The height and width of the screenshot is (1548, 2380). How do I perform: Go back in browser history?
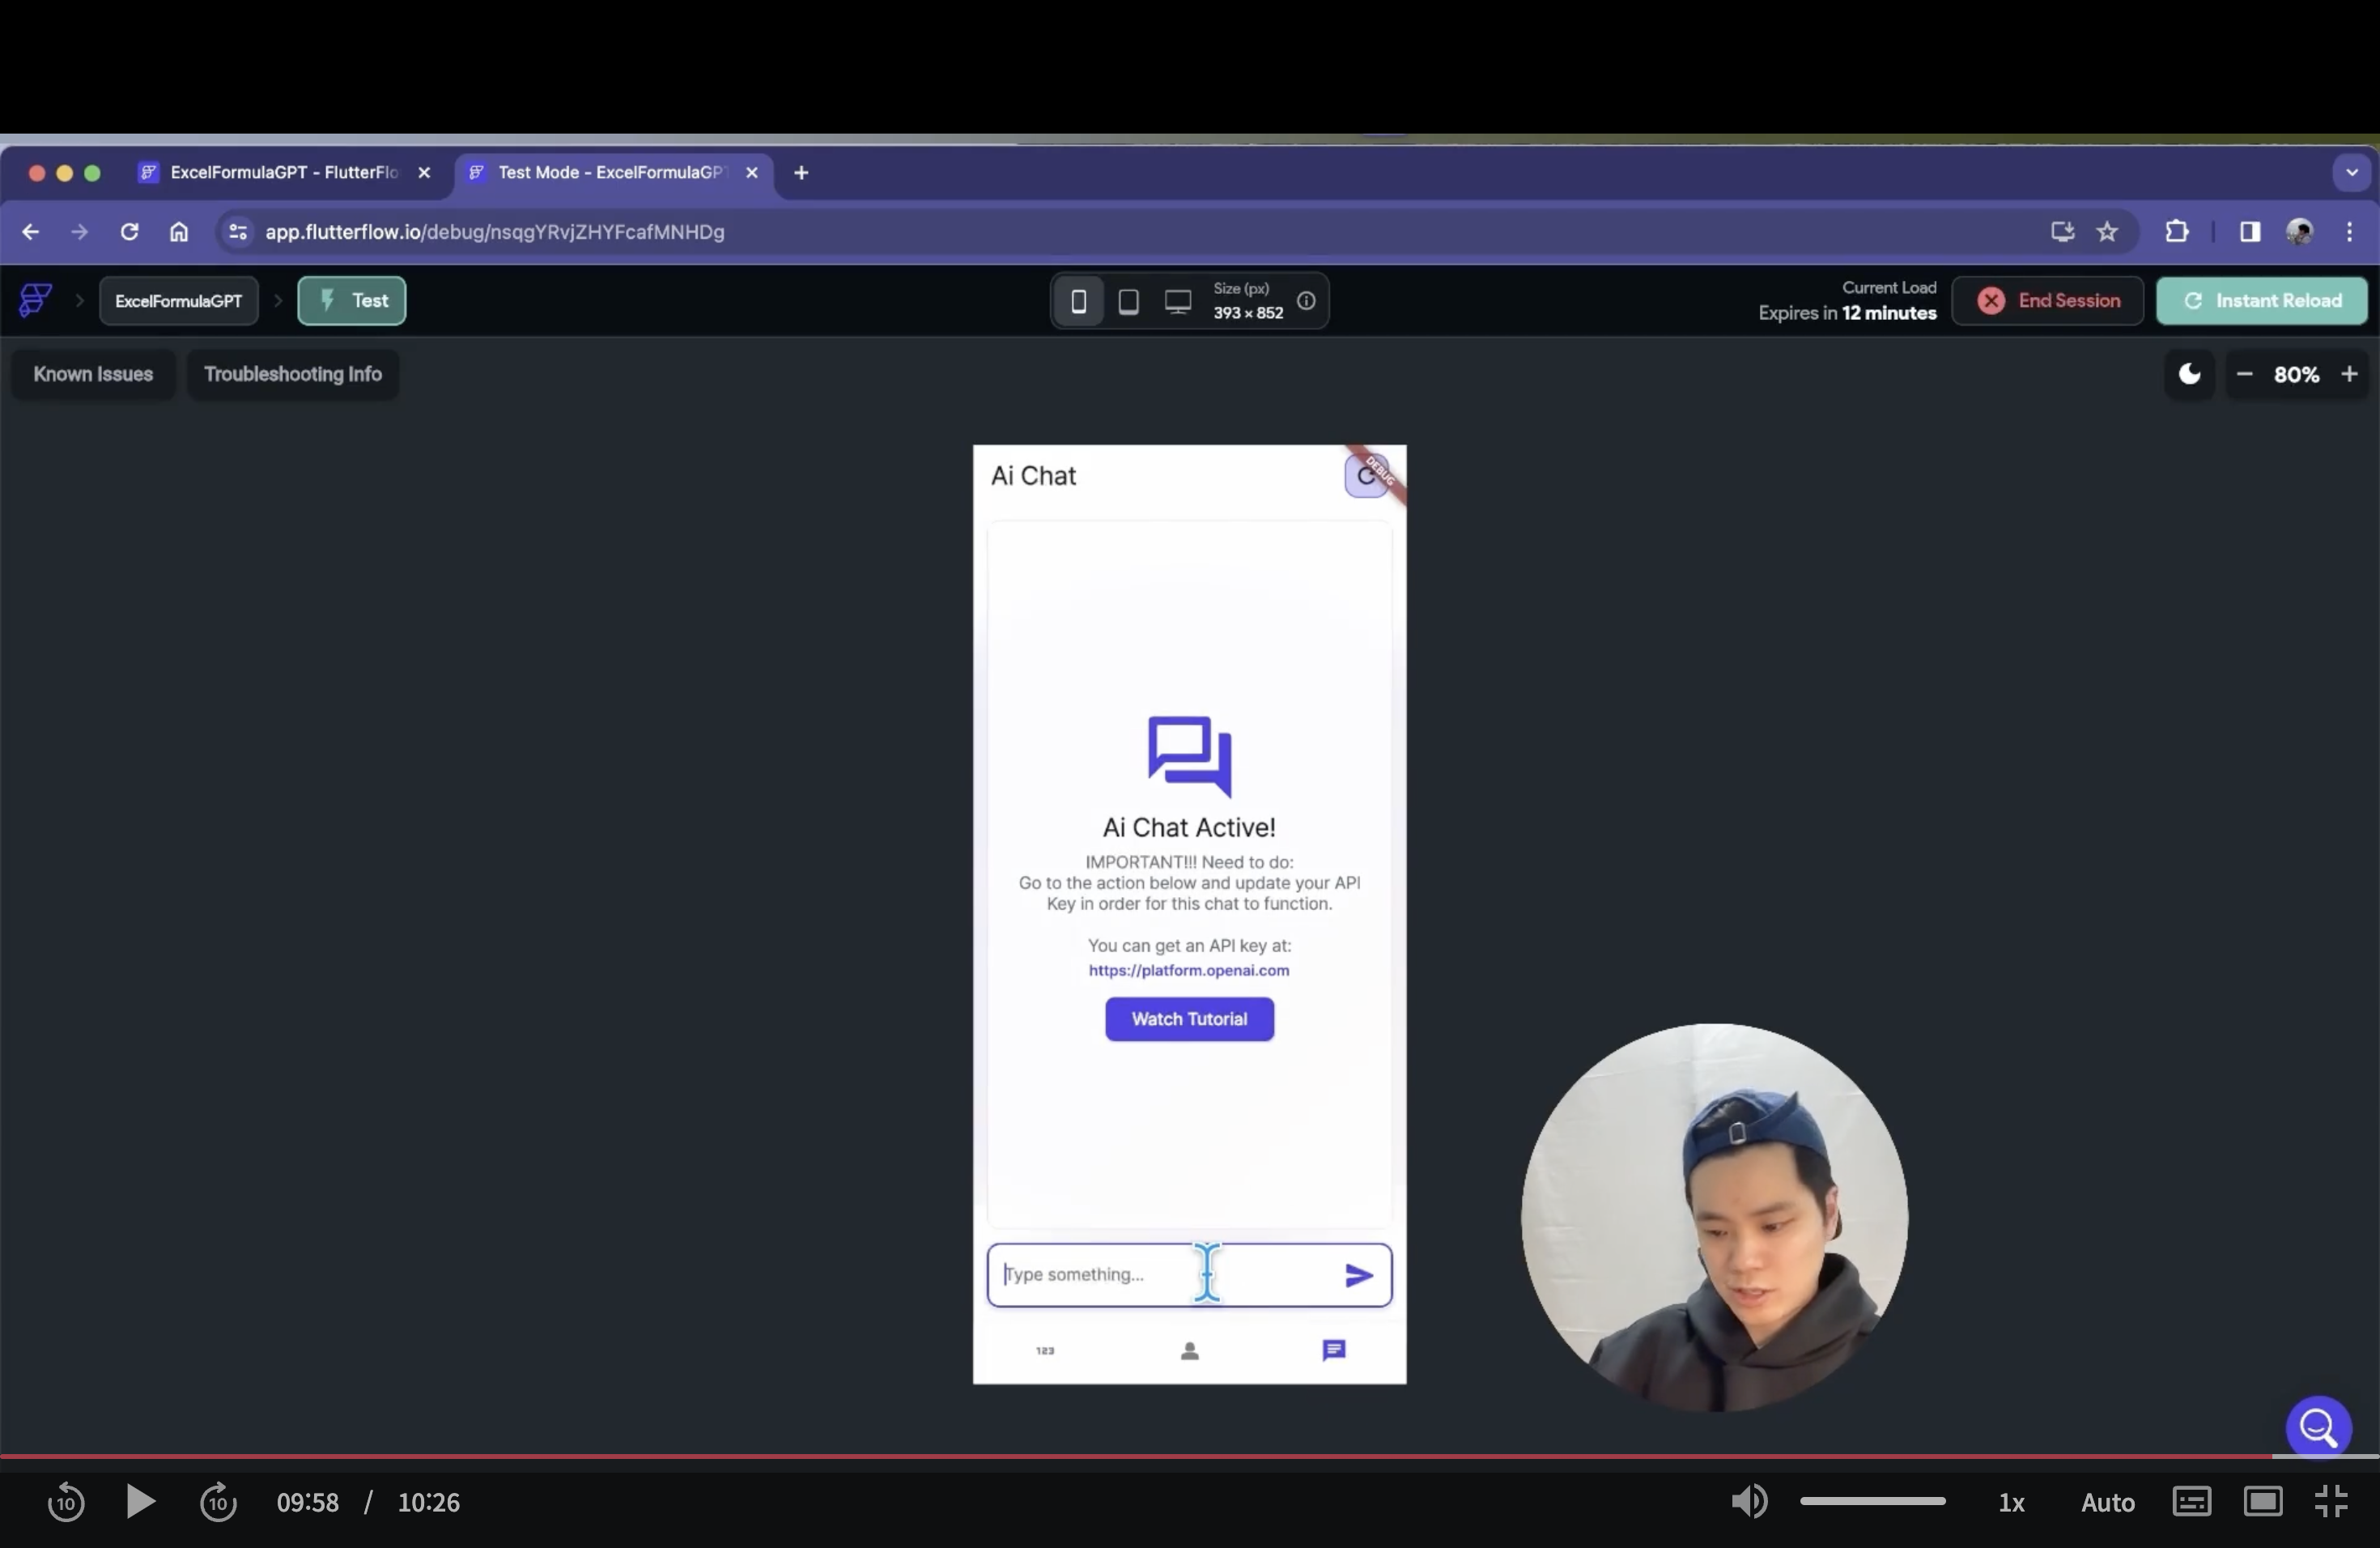[30, 232]
